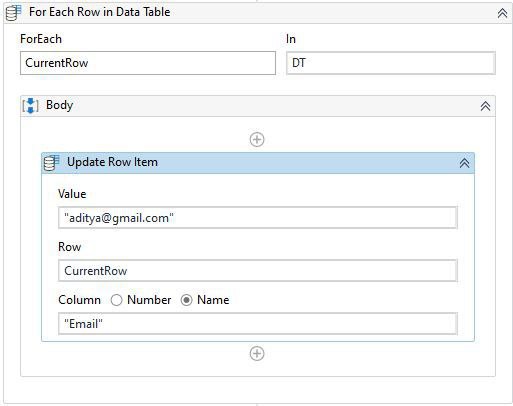Click the Value label

[x=72, y=194]
